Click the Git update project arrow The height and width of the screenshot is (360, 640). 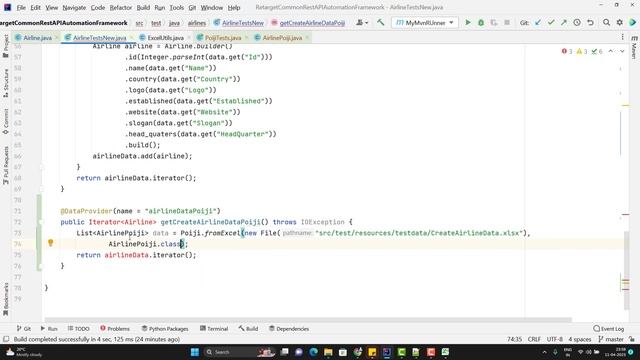538,23
